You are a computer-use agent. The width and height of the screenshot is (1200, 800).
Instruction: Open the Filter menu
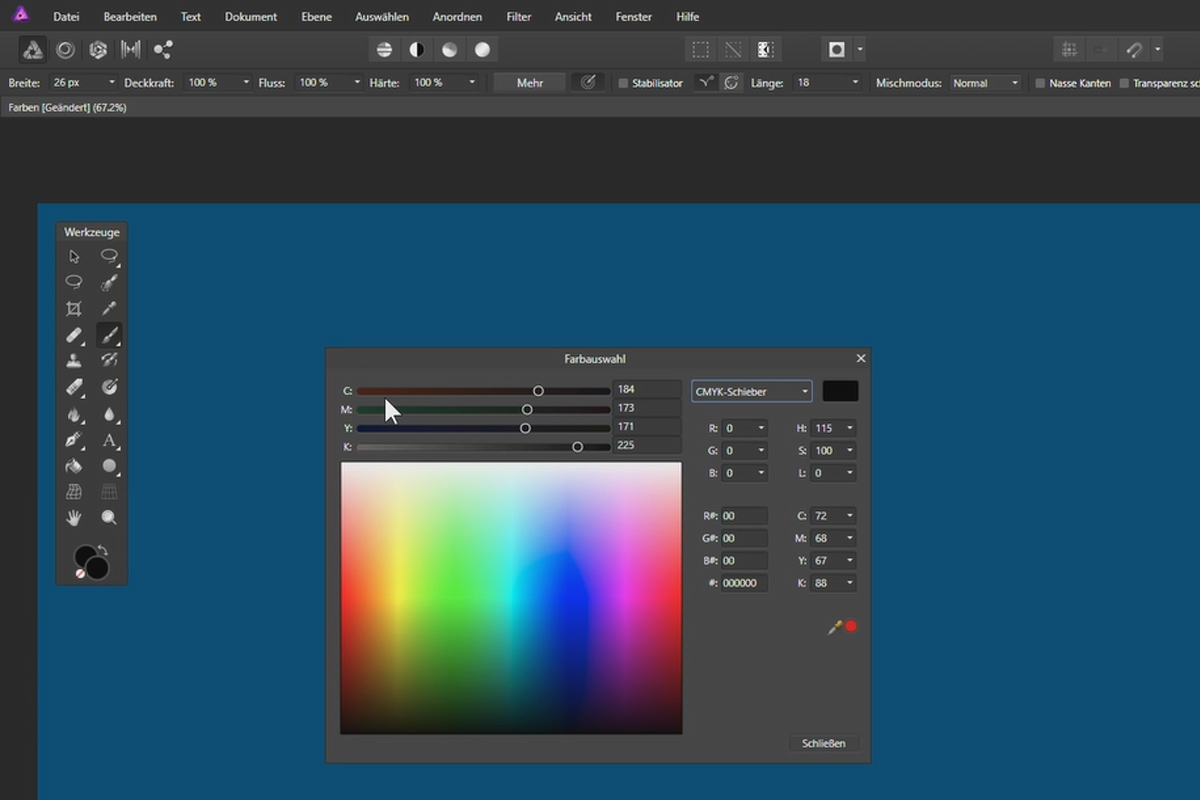(x=518, y=16)
